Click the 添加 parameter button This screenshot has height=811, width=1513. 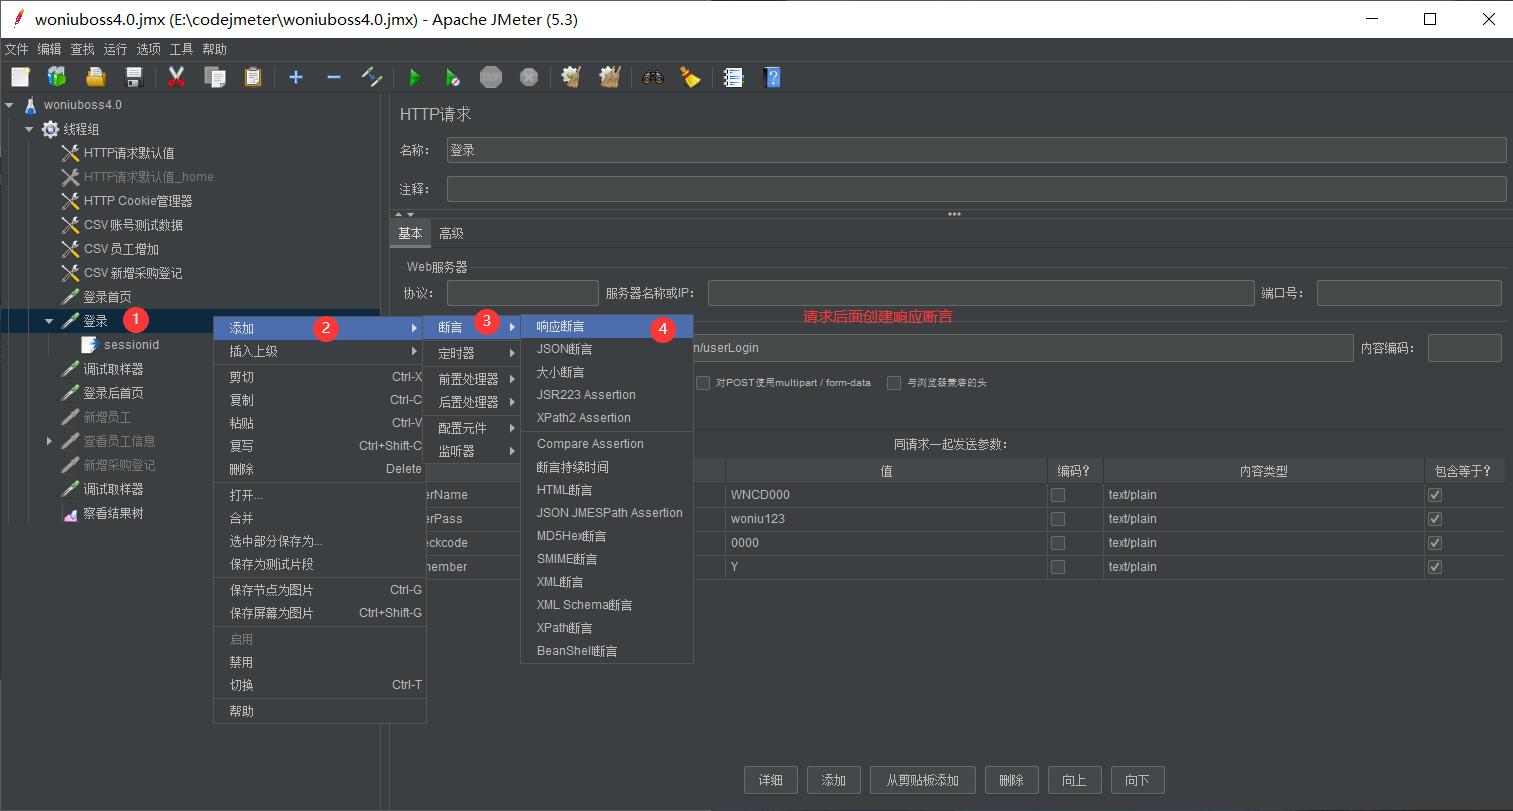(x=833, y=780)
